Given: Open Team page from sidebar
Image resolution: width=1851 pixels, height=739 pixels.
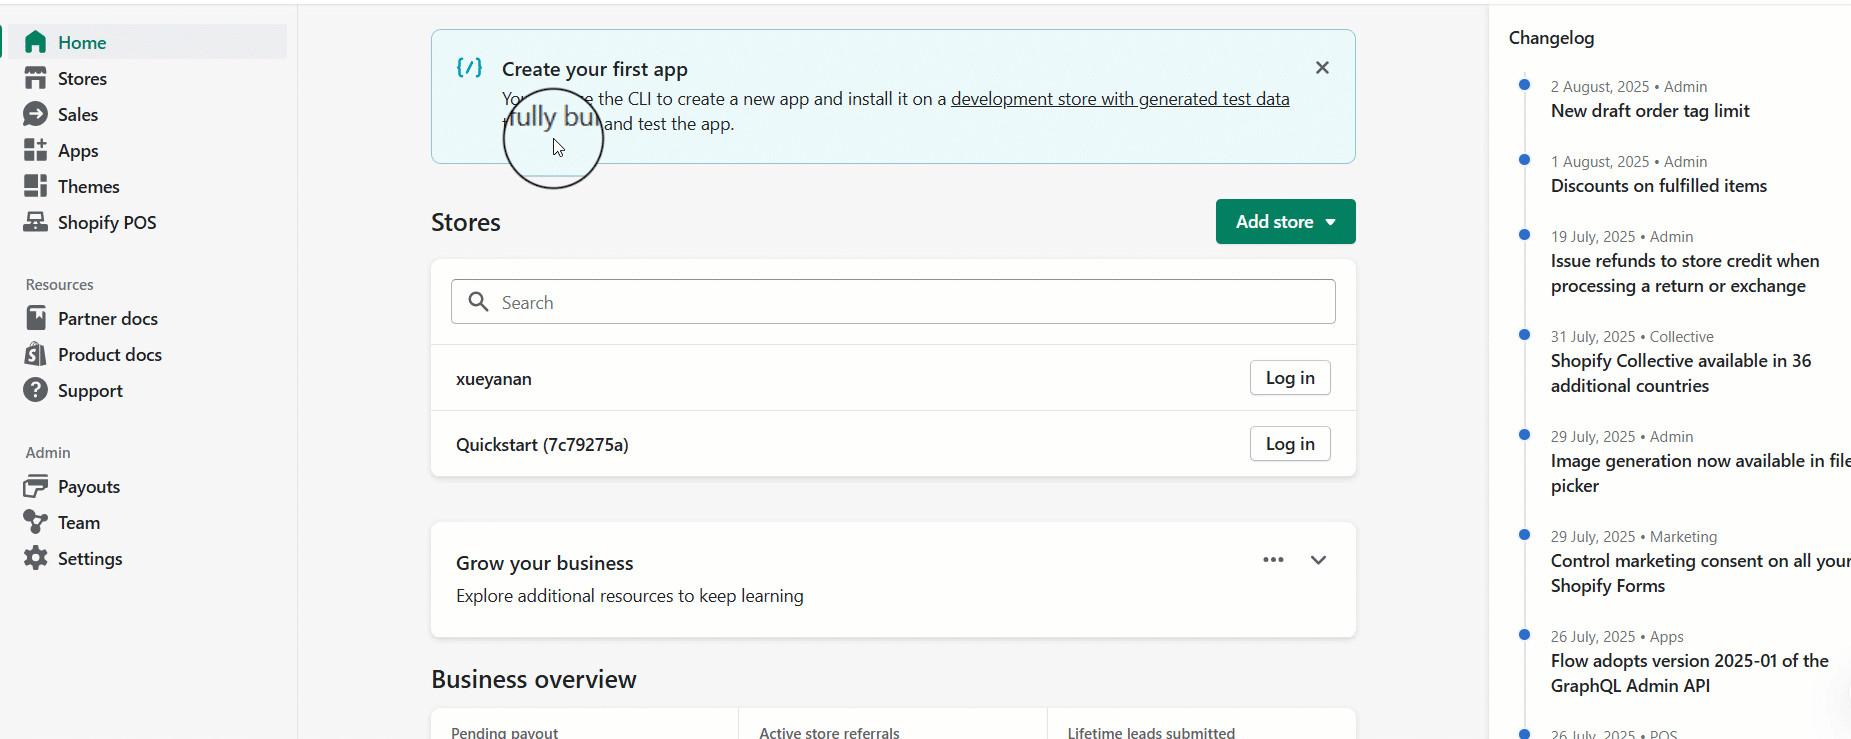Looking at the screenshot, I should [78, 523].
